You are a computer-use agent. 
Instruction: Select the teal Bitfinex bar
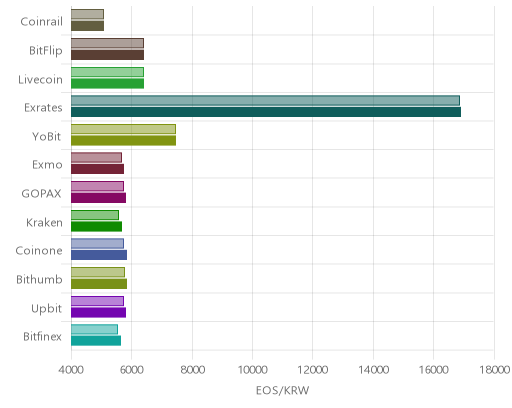click(x=96, y=341)
